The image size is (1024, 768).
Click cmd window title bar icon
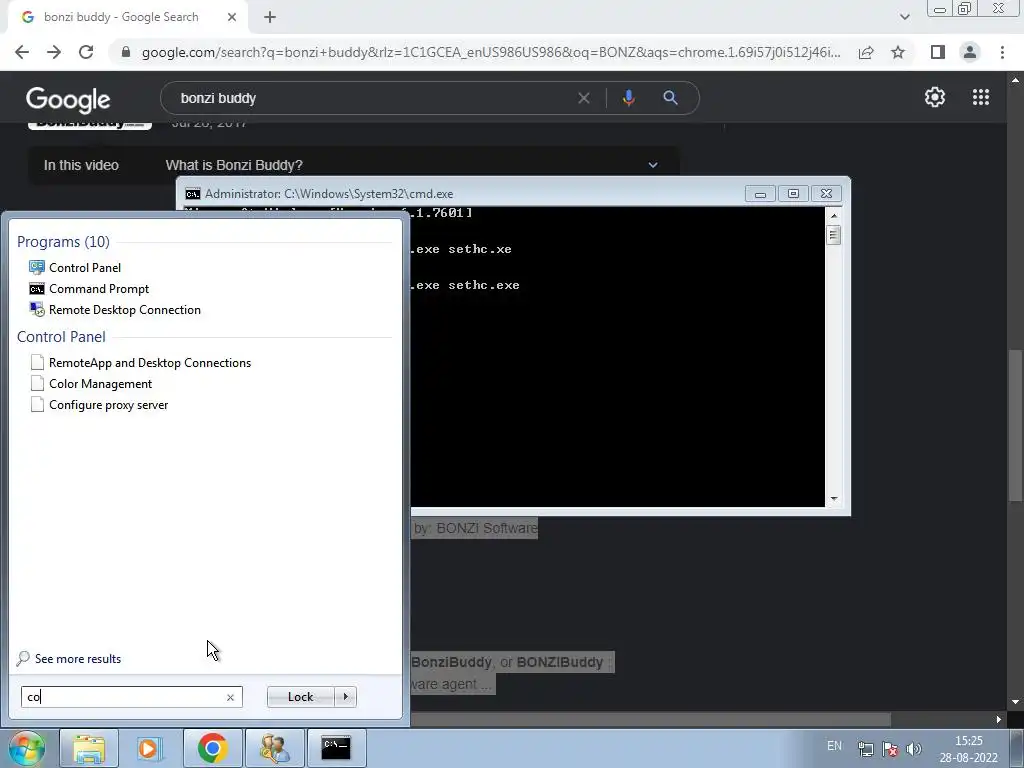point(193,194)
